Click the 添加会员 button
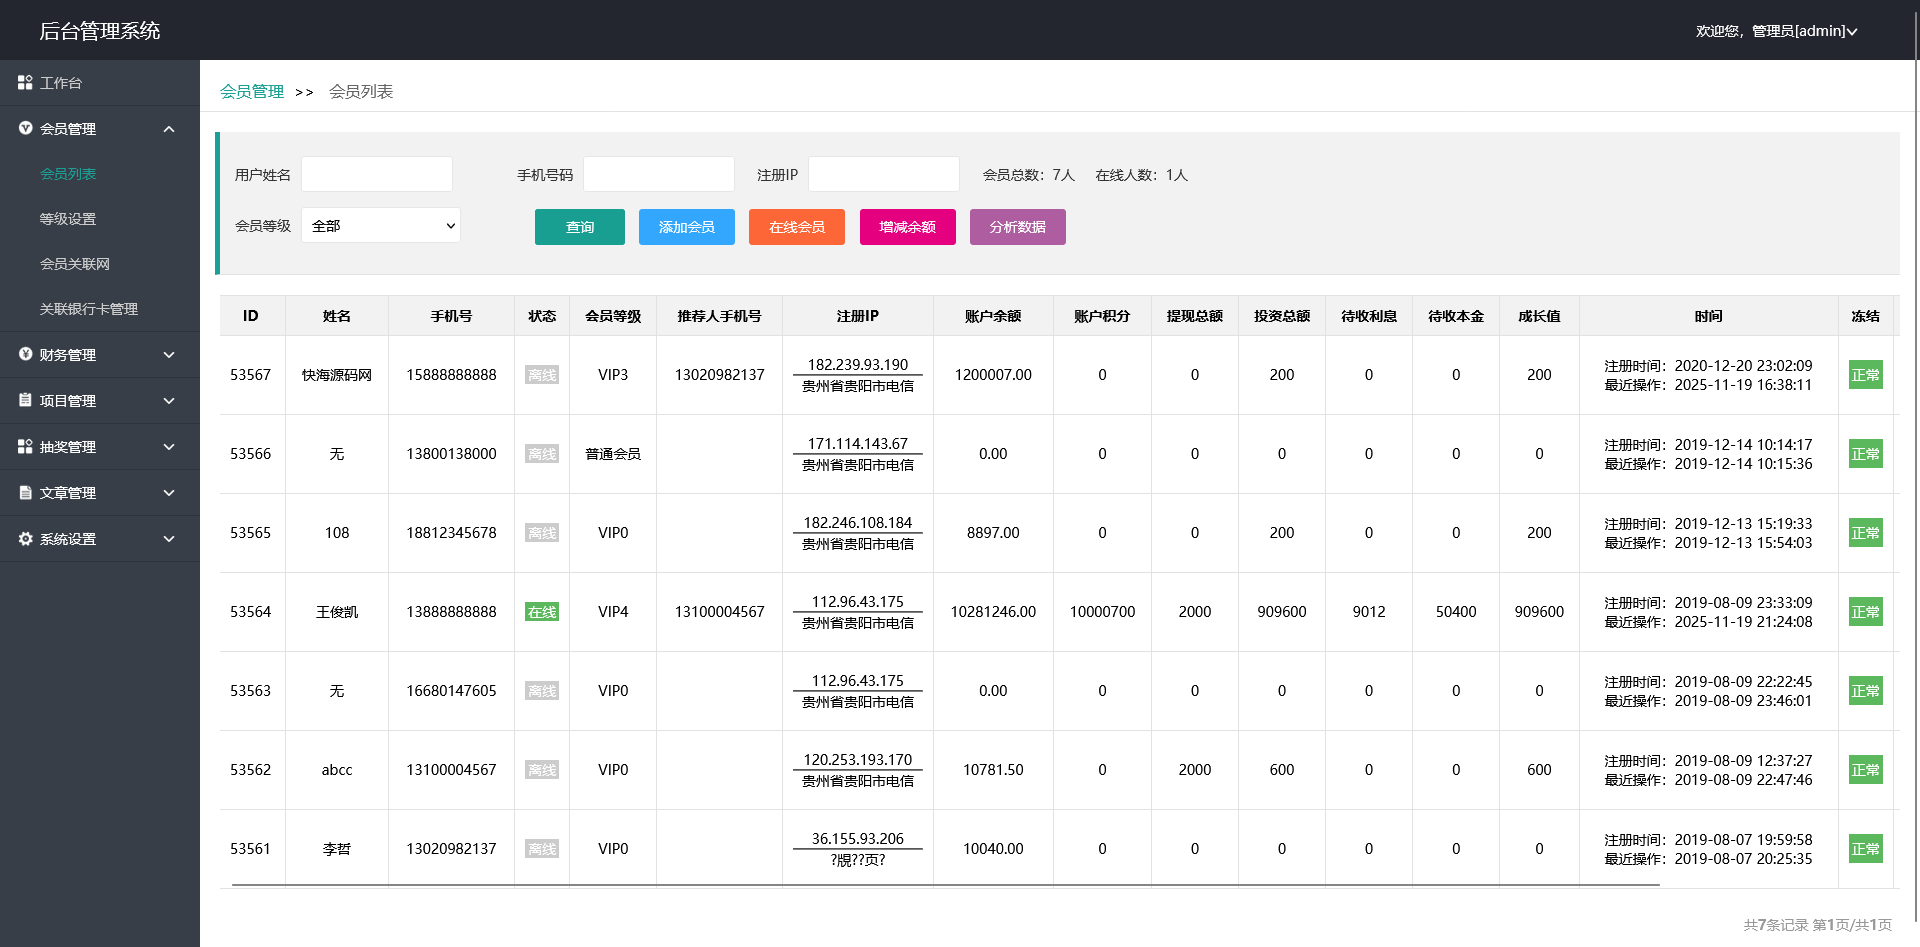This screenshot has height=947, width=1920. point(686,227)
